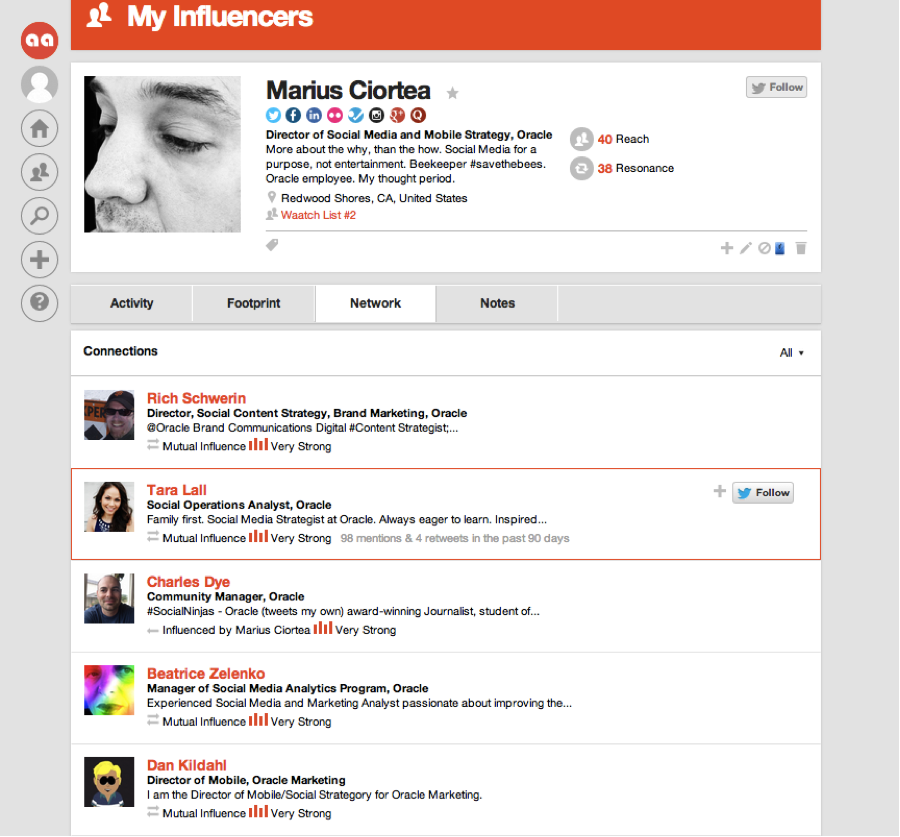Click the '40 Reach' value
This screenshot has height=837, width=900.
tap(623, 139)
